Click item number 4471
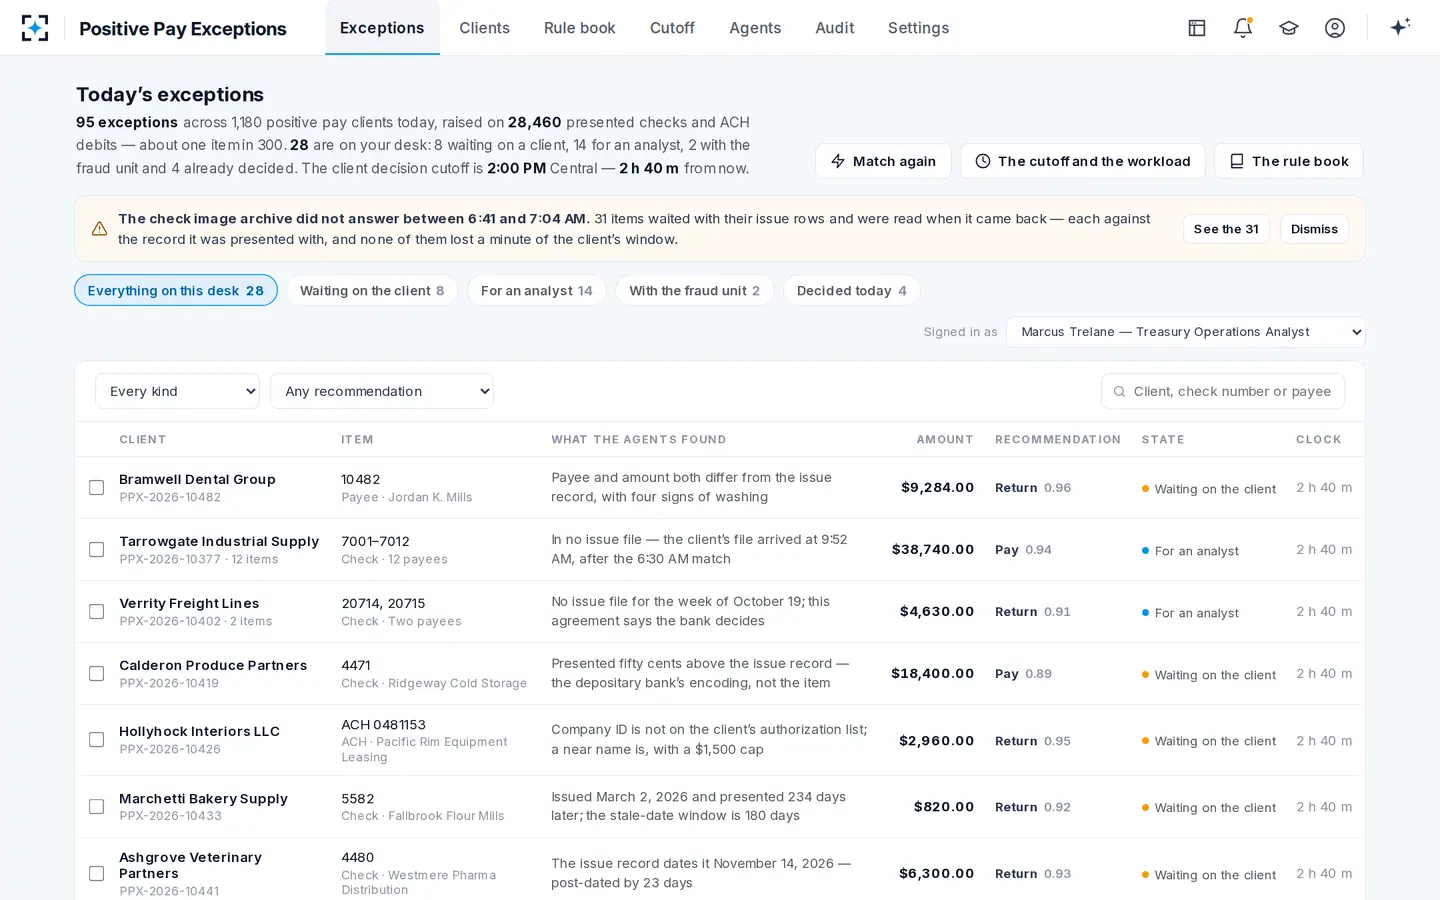This screenshot has height=900, width=1440. tap(356, 665)
